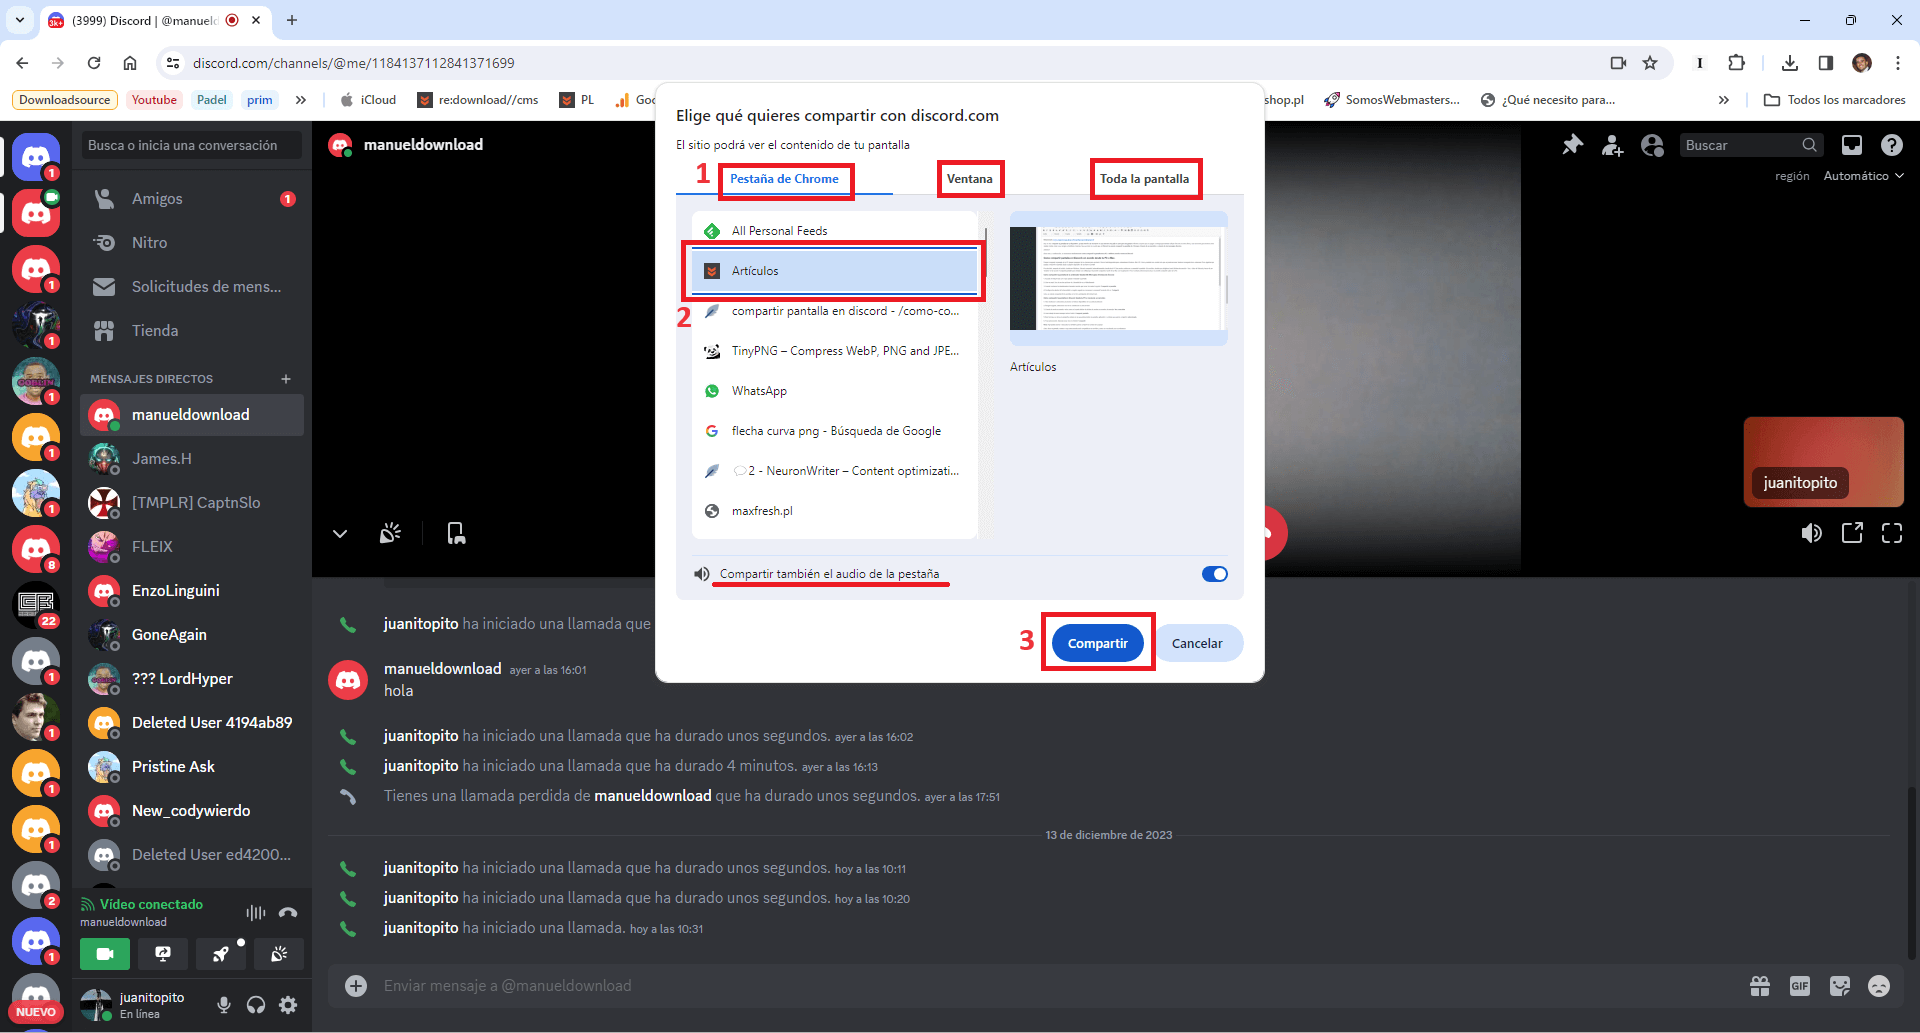Select the WhatsApp tab entry
1920x1033 pixels.
tap(834, 391)
